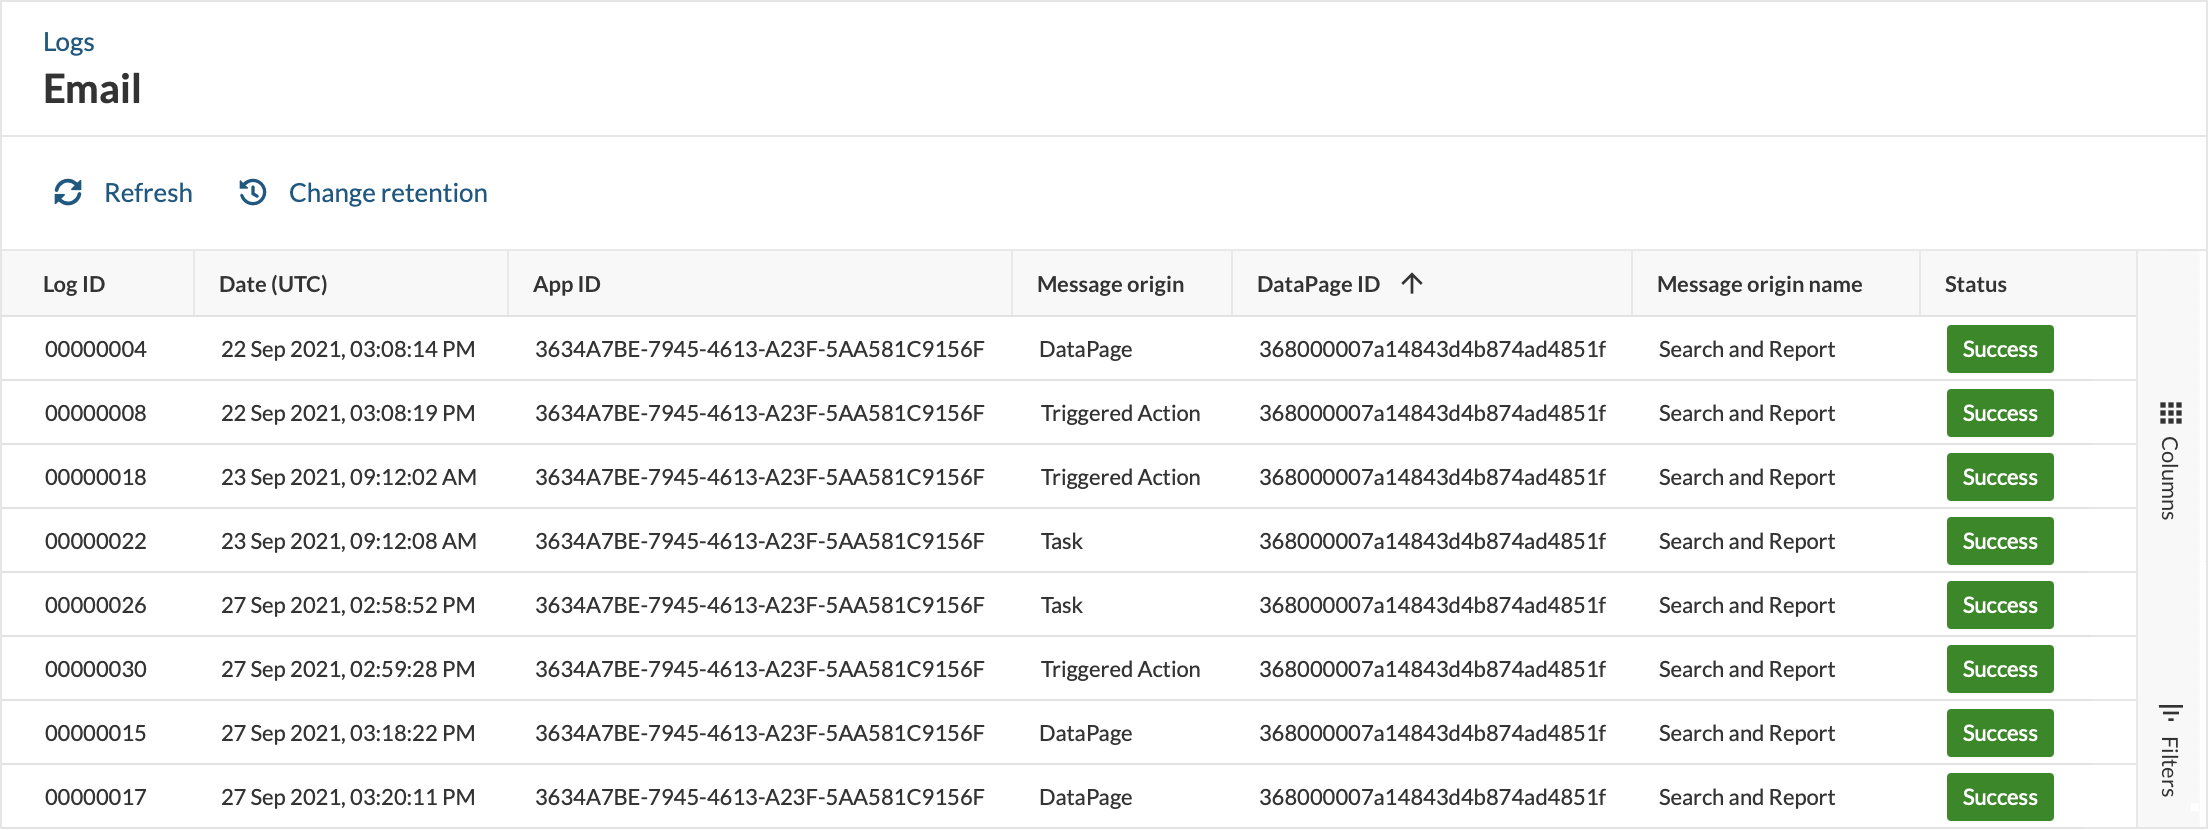This screenshot has width=2208, height=830.
Task: Select log ID 00000018 cell
Action: point(96,477)
